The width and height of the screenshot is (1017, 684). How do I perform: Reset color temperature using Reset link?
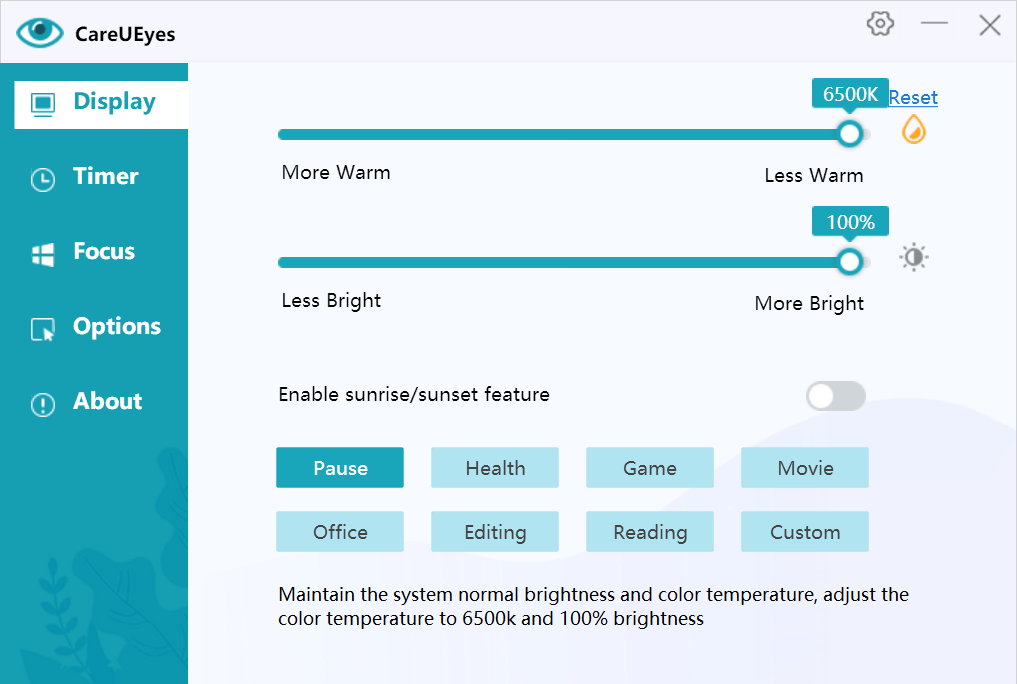(913, 98)
